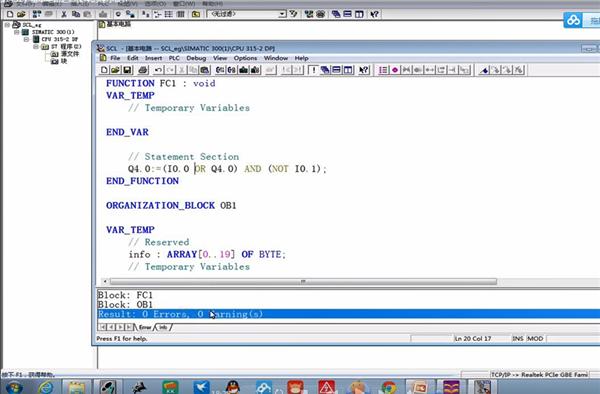The image size is (600, 394).
Task: Click Open project icon in SIMATIC Manager toolbar
Action: tap(21, 14)
